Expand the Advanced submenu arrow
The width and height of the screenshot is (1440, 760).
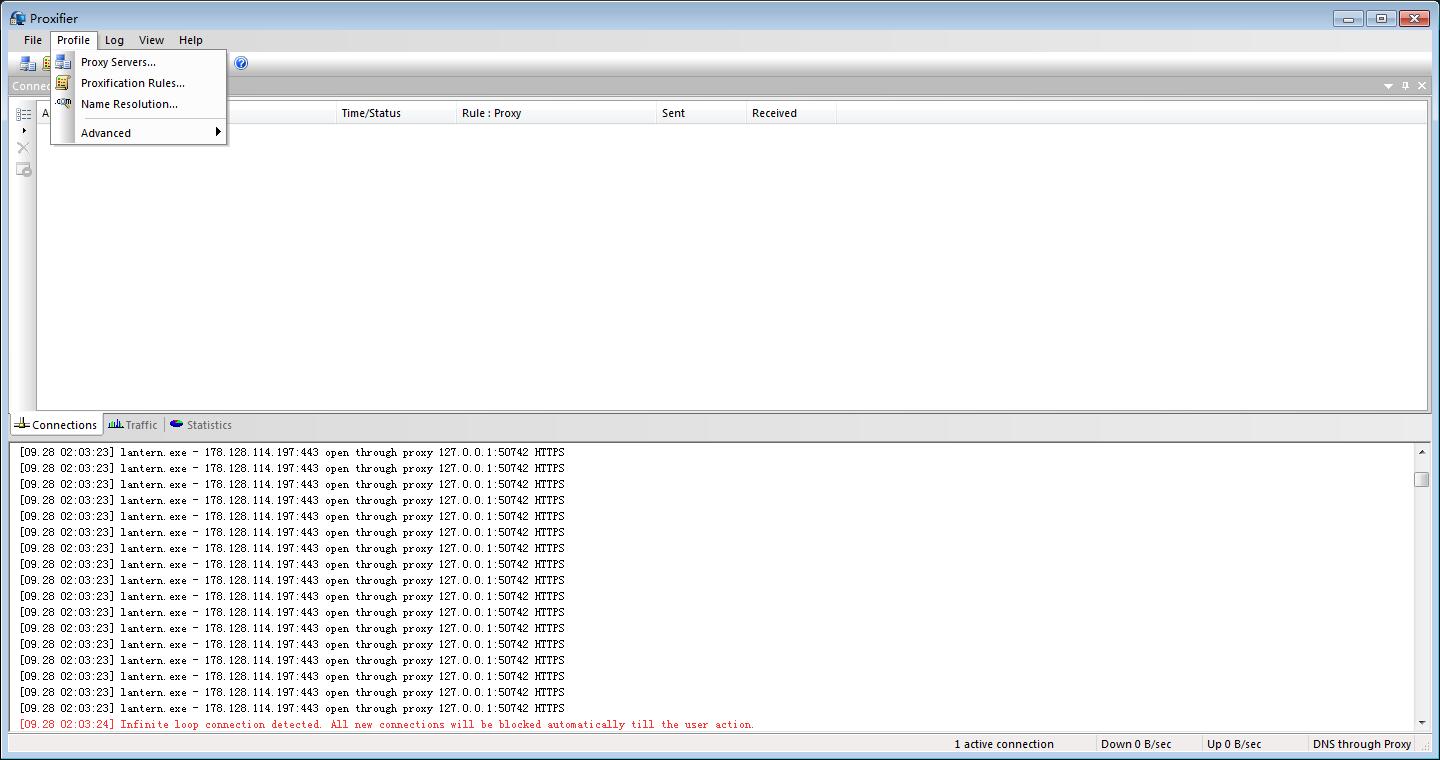pyautogui.click(x=218, y=132)
